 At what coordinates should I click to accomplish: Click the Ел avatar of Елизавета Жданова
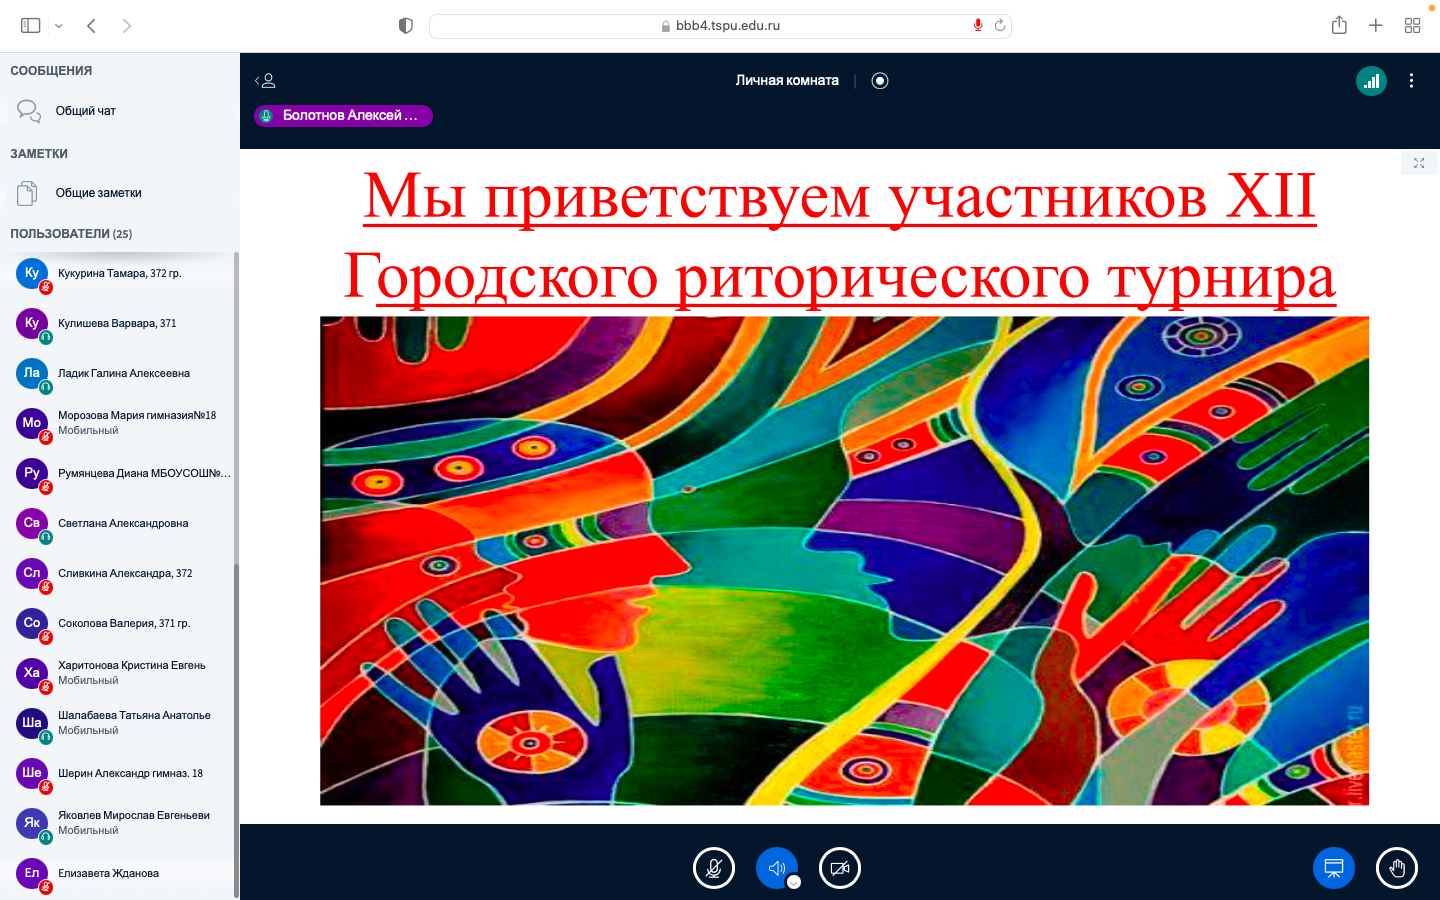pos(32,873)
